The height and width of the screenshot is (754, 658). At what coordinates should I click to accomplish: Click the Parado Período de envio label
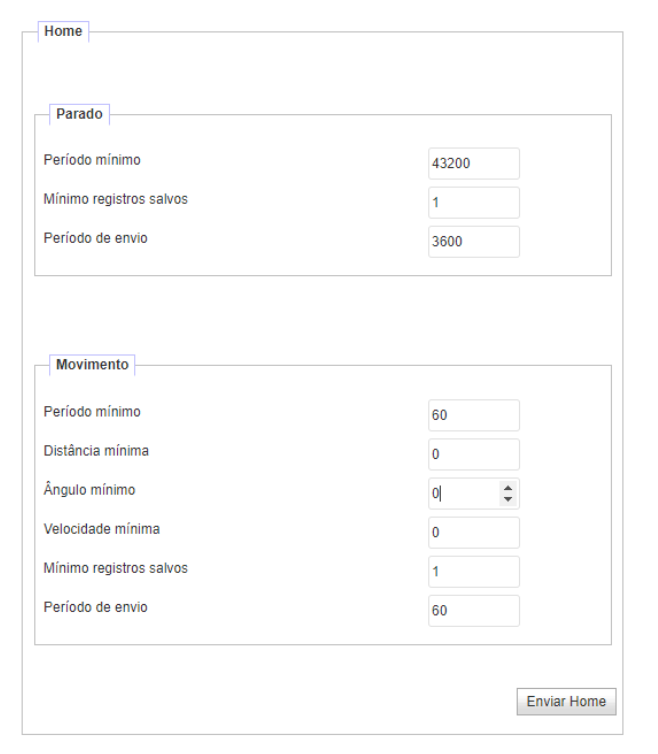click(x=95, y=238)
